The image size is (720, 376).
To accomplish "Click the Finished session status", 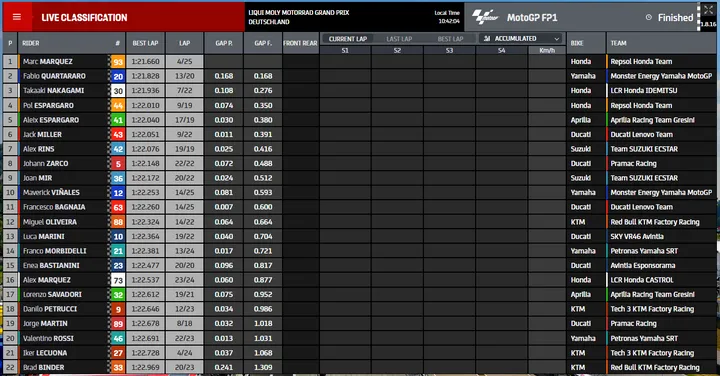I will click(675, 17).
